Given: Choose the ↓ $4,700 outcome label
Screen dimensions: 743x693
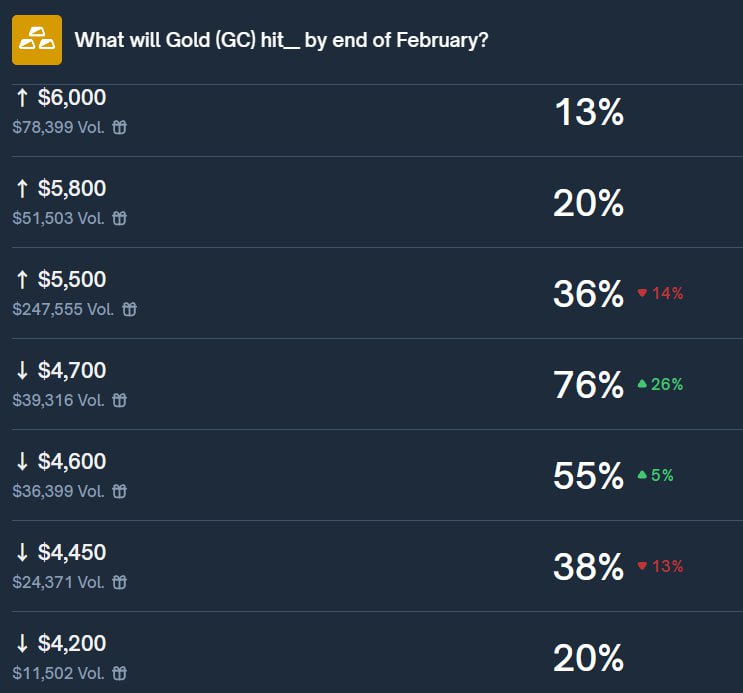Looking at the screenshot, I should pos(61,370).
